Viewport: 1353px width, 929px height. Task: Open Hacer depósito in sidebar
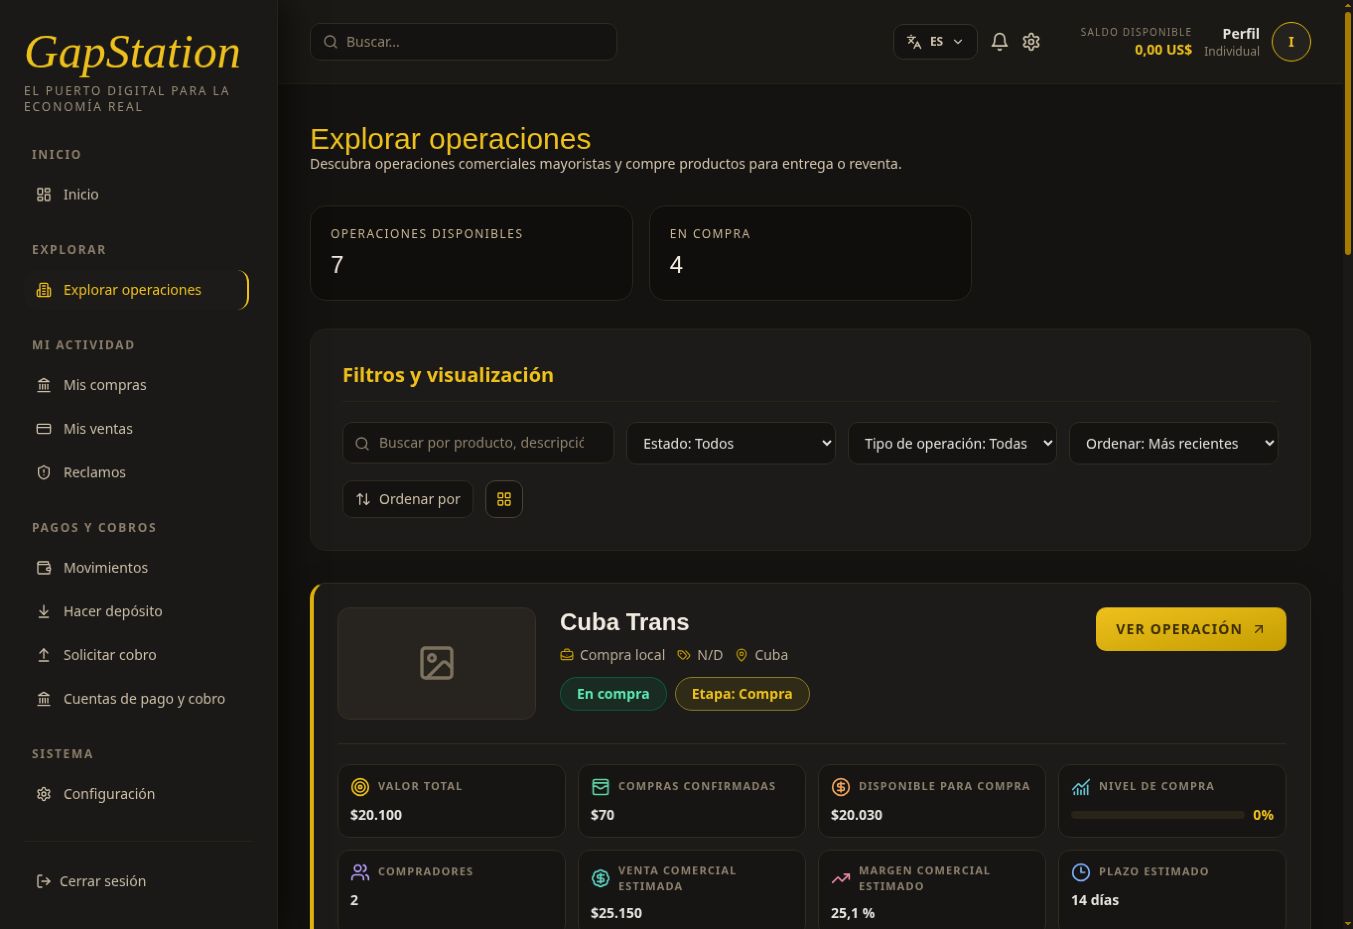[x=138, y=611]
